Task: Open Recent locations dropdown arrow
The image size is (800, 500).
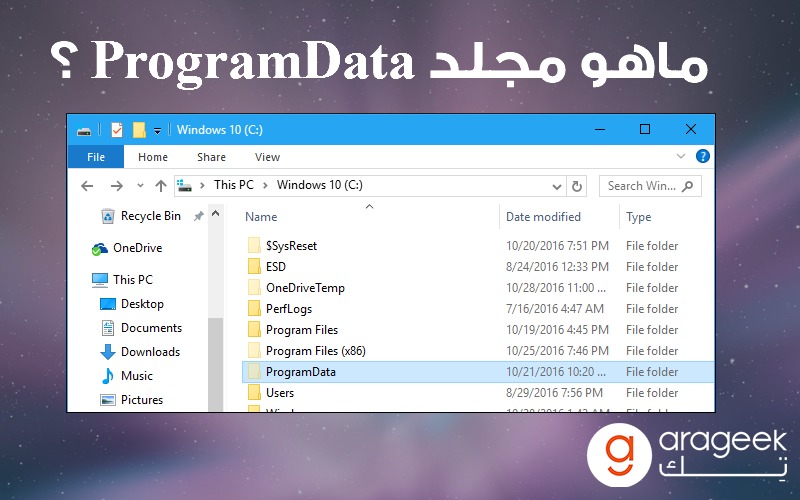Action: point(140,186)
